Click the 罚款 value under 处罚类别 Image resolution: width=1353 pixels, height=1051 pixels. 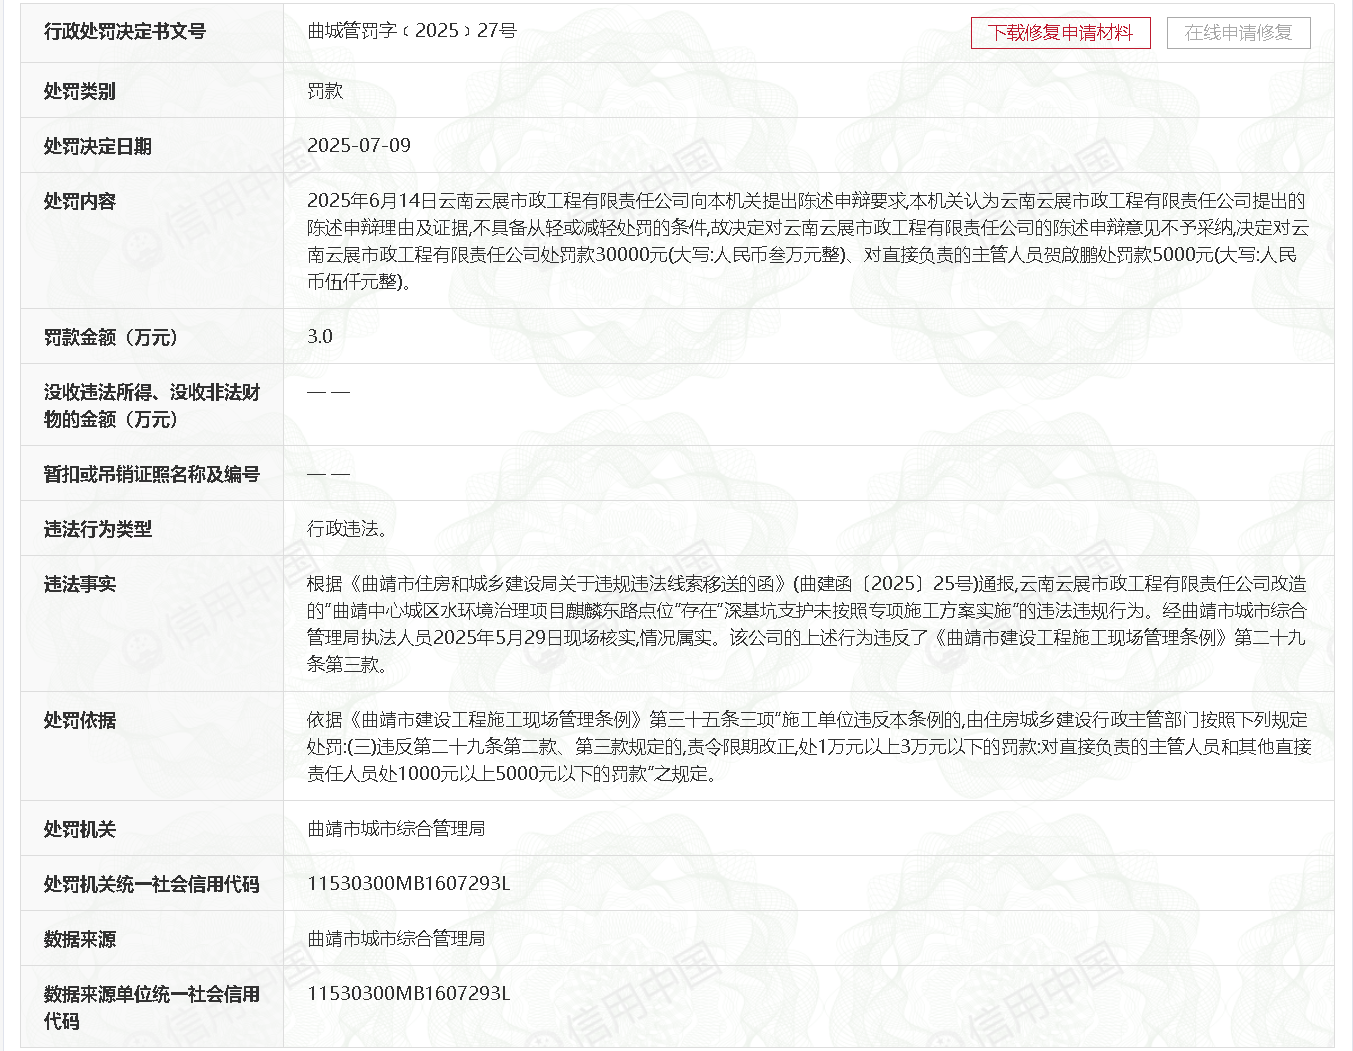[325, 91]
